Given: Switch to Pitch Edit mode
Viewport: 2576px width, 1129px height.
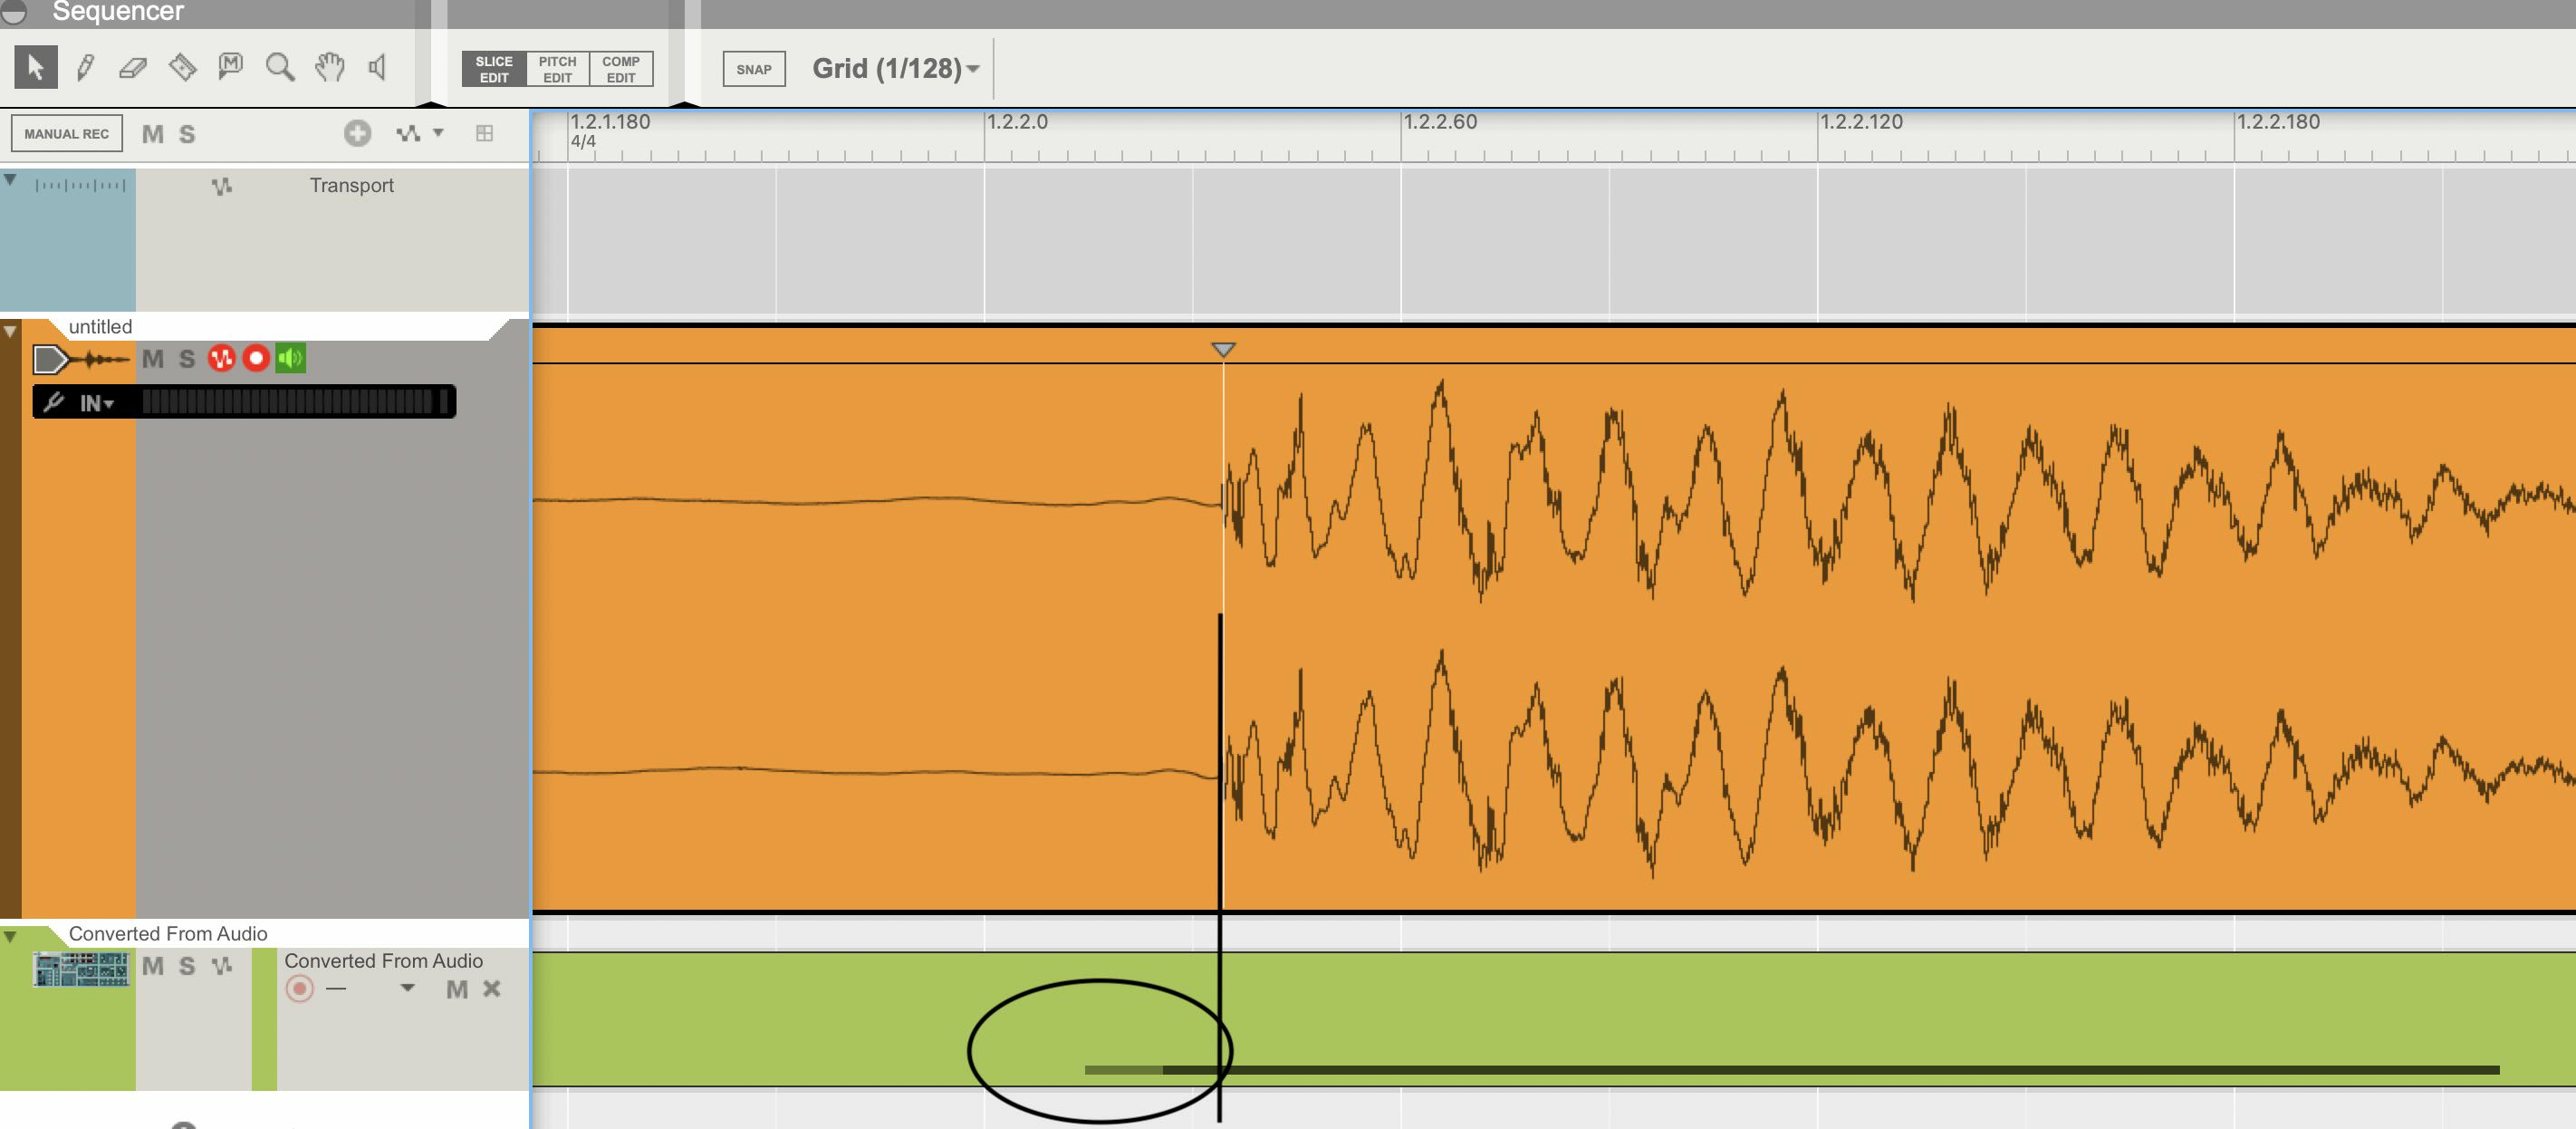Looking at the screenshot, I should pyautogui.click(x=557, y=69).
